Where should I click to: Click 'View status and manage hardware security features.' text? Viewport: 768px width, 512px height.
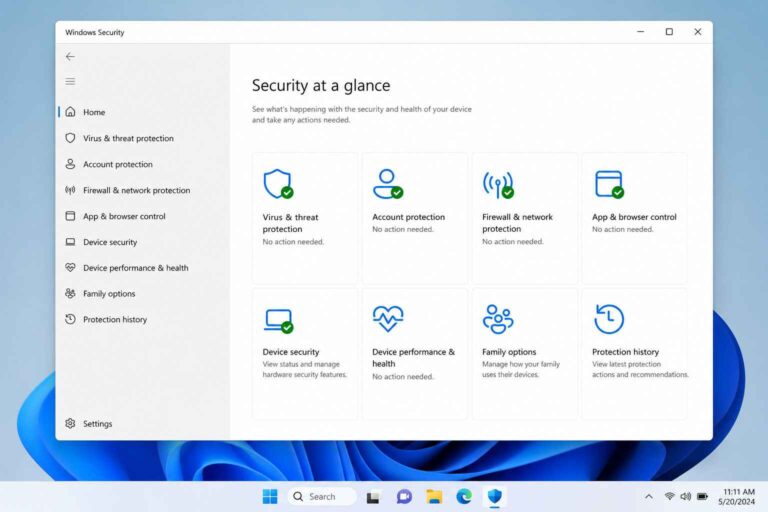pos(305,369)
